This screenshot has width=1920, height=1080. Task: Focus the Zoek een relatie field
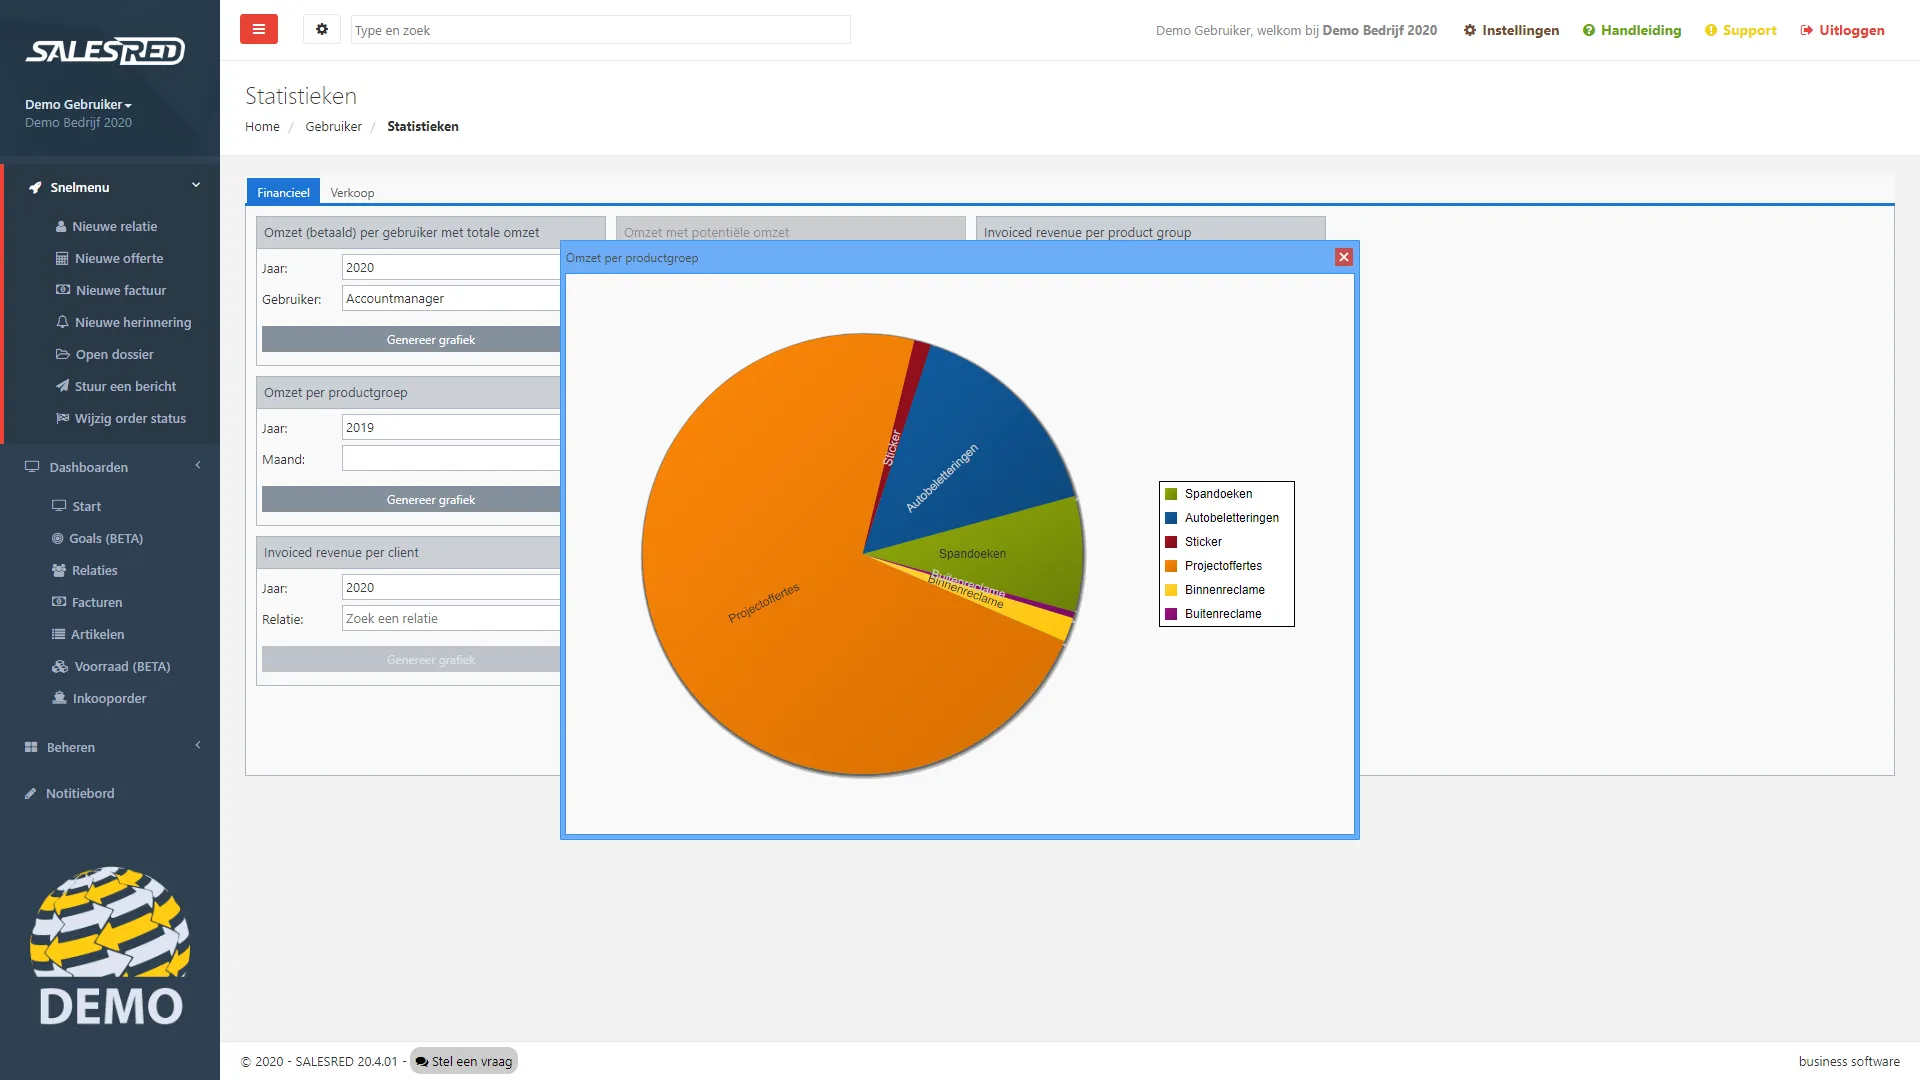click(451, 618)
